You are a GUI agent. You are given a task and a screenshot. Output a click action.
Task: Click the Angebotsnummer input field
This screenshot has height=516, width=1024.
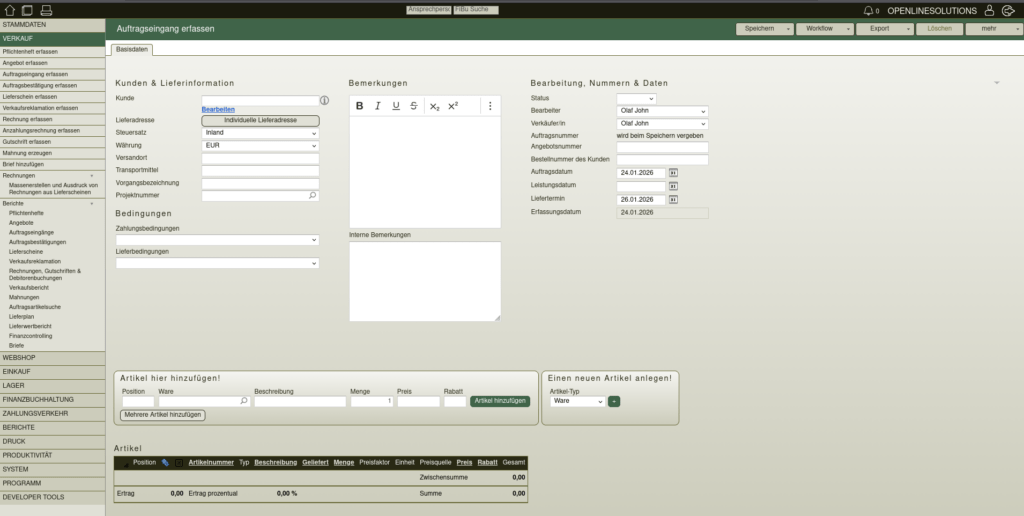point(662,147)
